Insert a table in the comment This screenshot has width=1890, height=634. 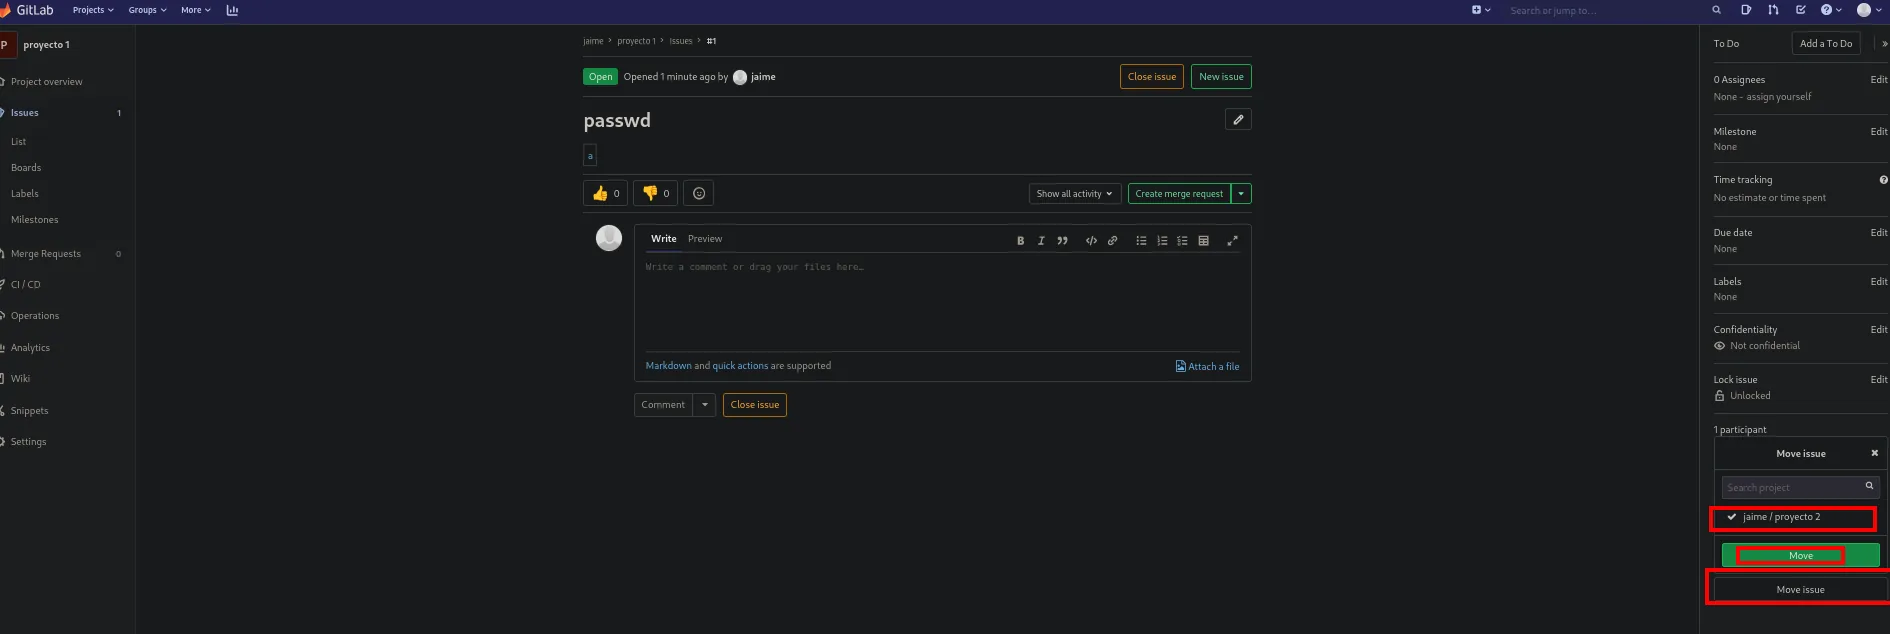point(1203,241)
